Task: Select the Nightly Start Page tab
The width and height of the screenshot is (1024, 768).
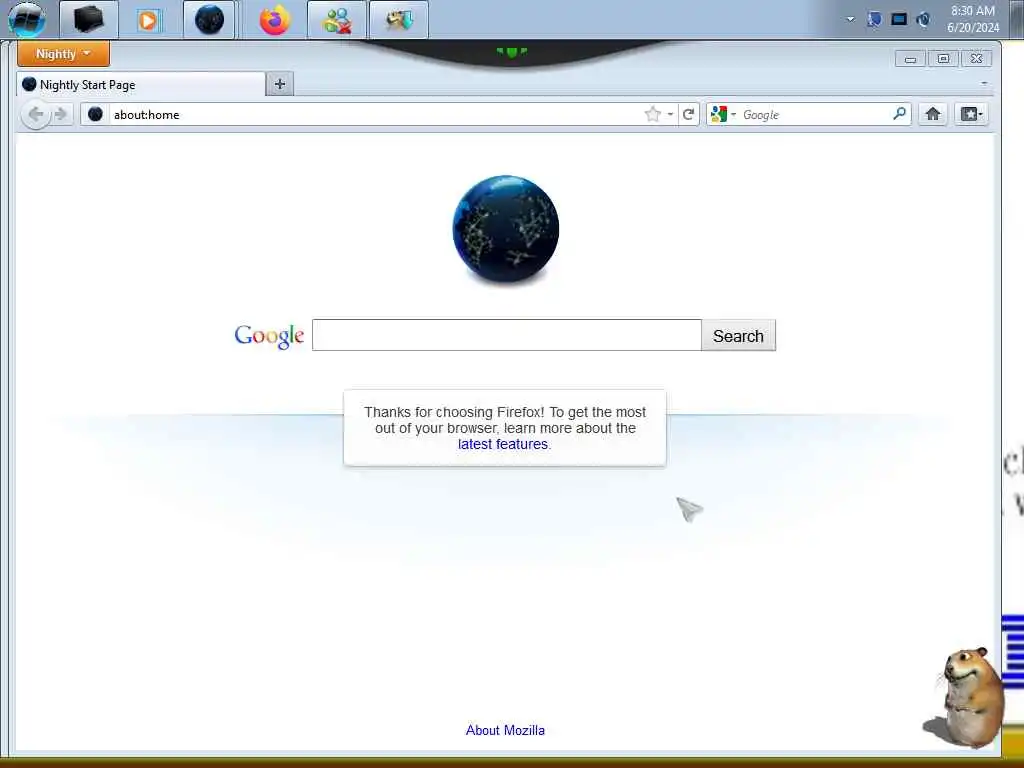Action: (x=141, y=84)
